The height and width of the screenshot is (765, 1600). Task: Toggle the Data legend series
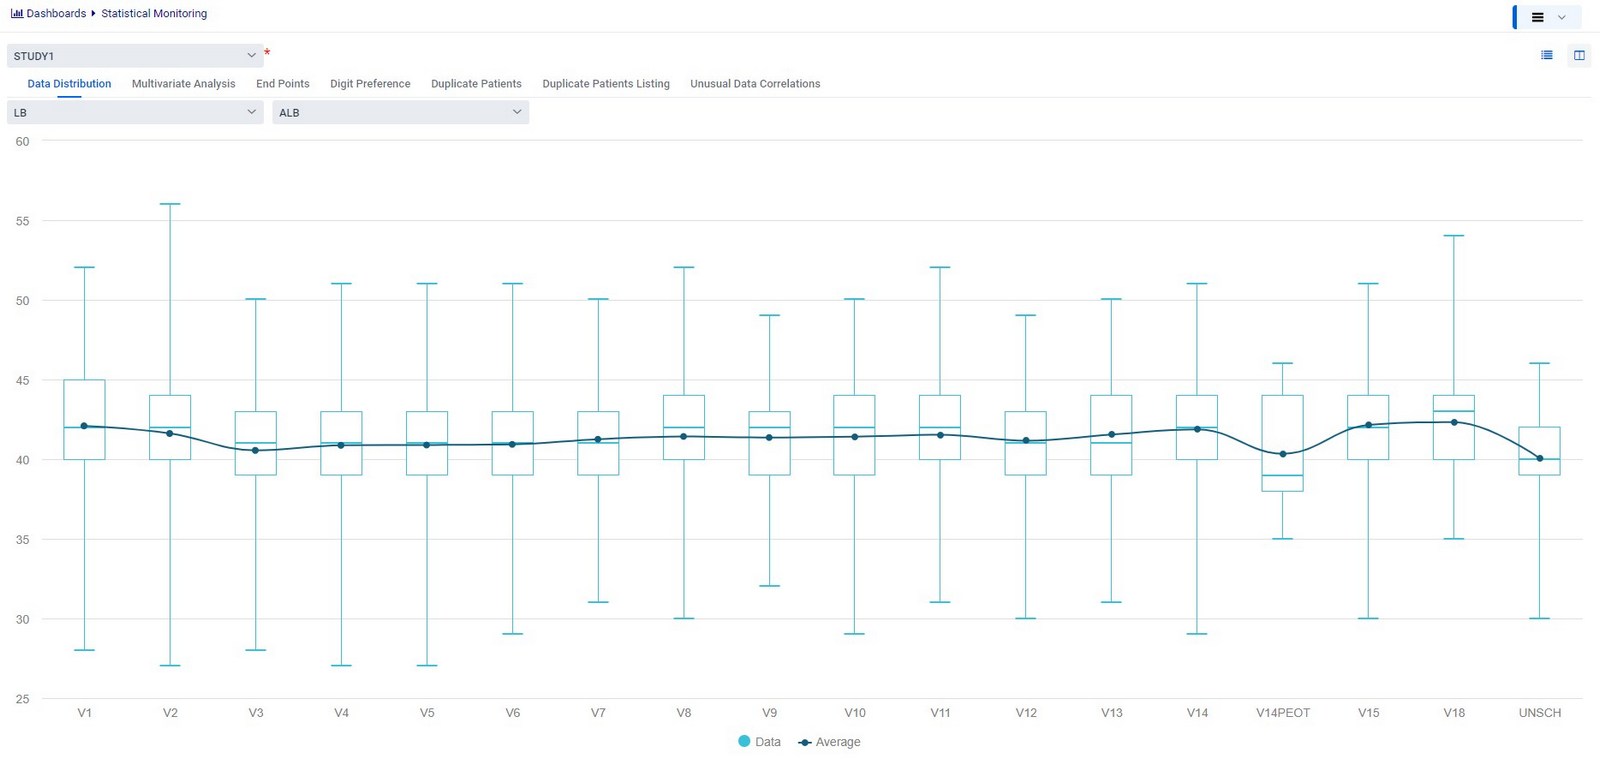coord(759,742)
